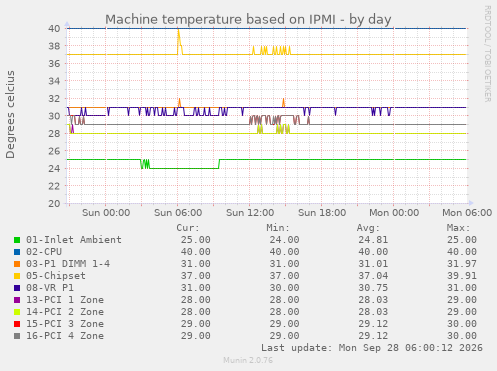The height and width of the screenshot is (371, 497).
Task: Click the gray 16-PCI 4 Zone swatch
Action: click(x=17, y=336)
